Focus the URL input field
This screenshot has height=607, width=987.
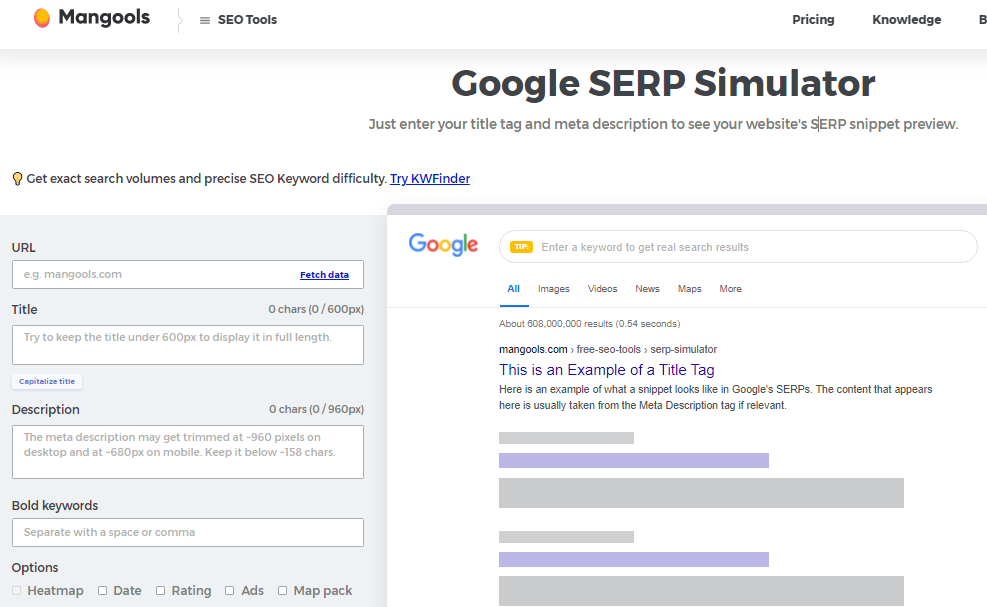coord(188,275)
